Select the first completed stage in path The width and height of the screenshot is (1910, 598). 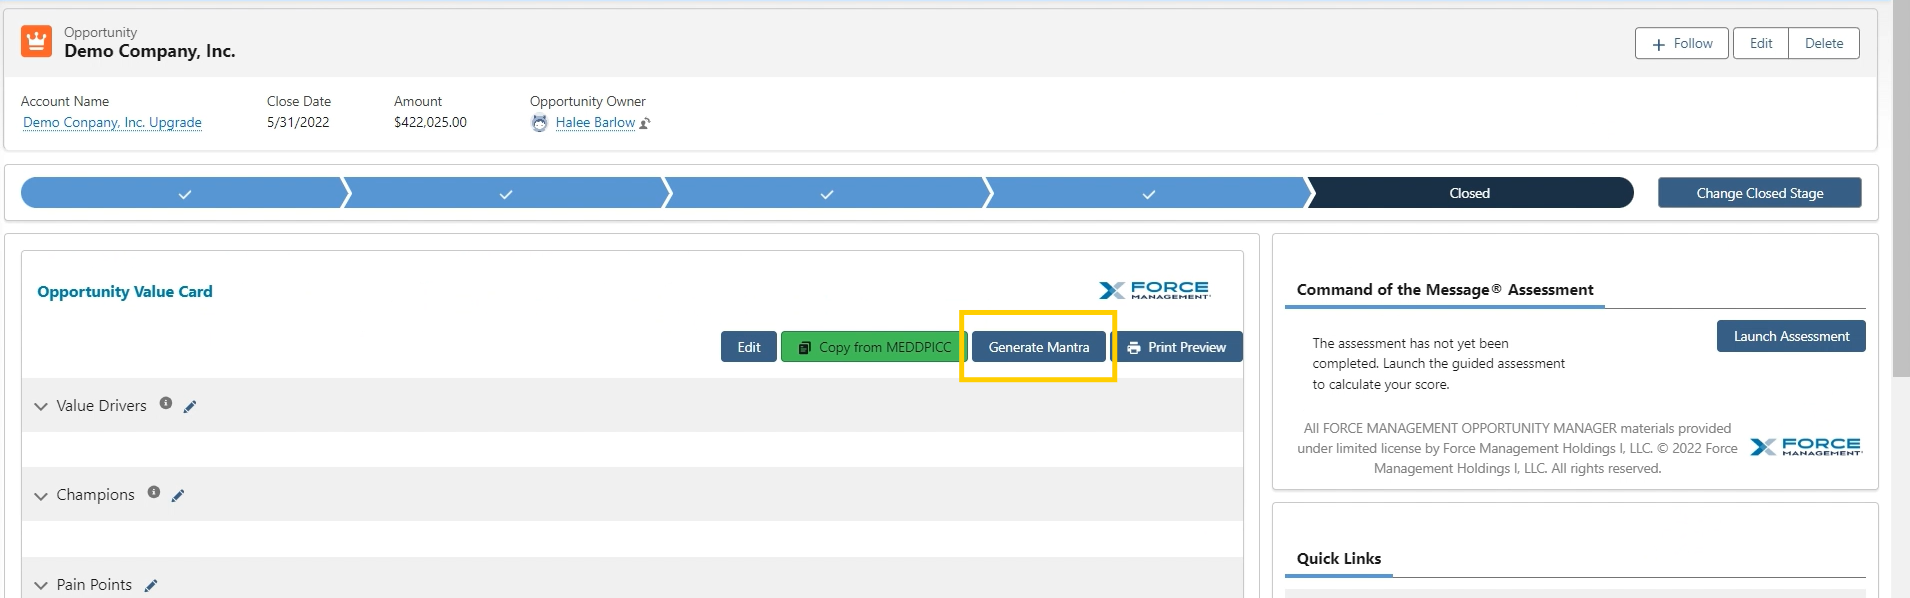184,193
